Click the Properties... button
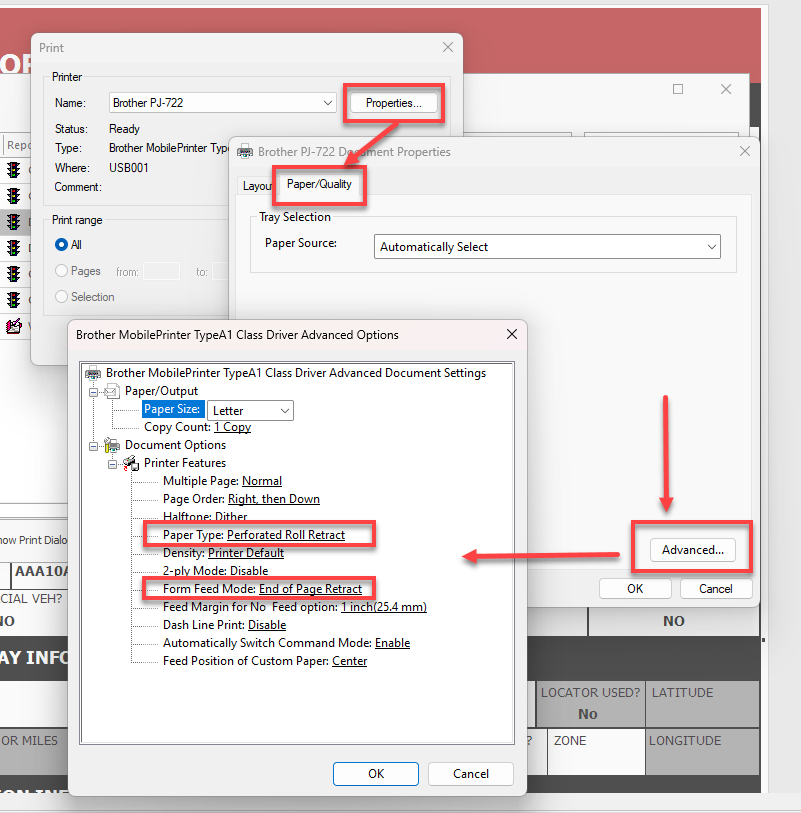801x813 pixels. point(393,103)
